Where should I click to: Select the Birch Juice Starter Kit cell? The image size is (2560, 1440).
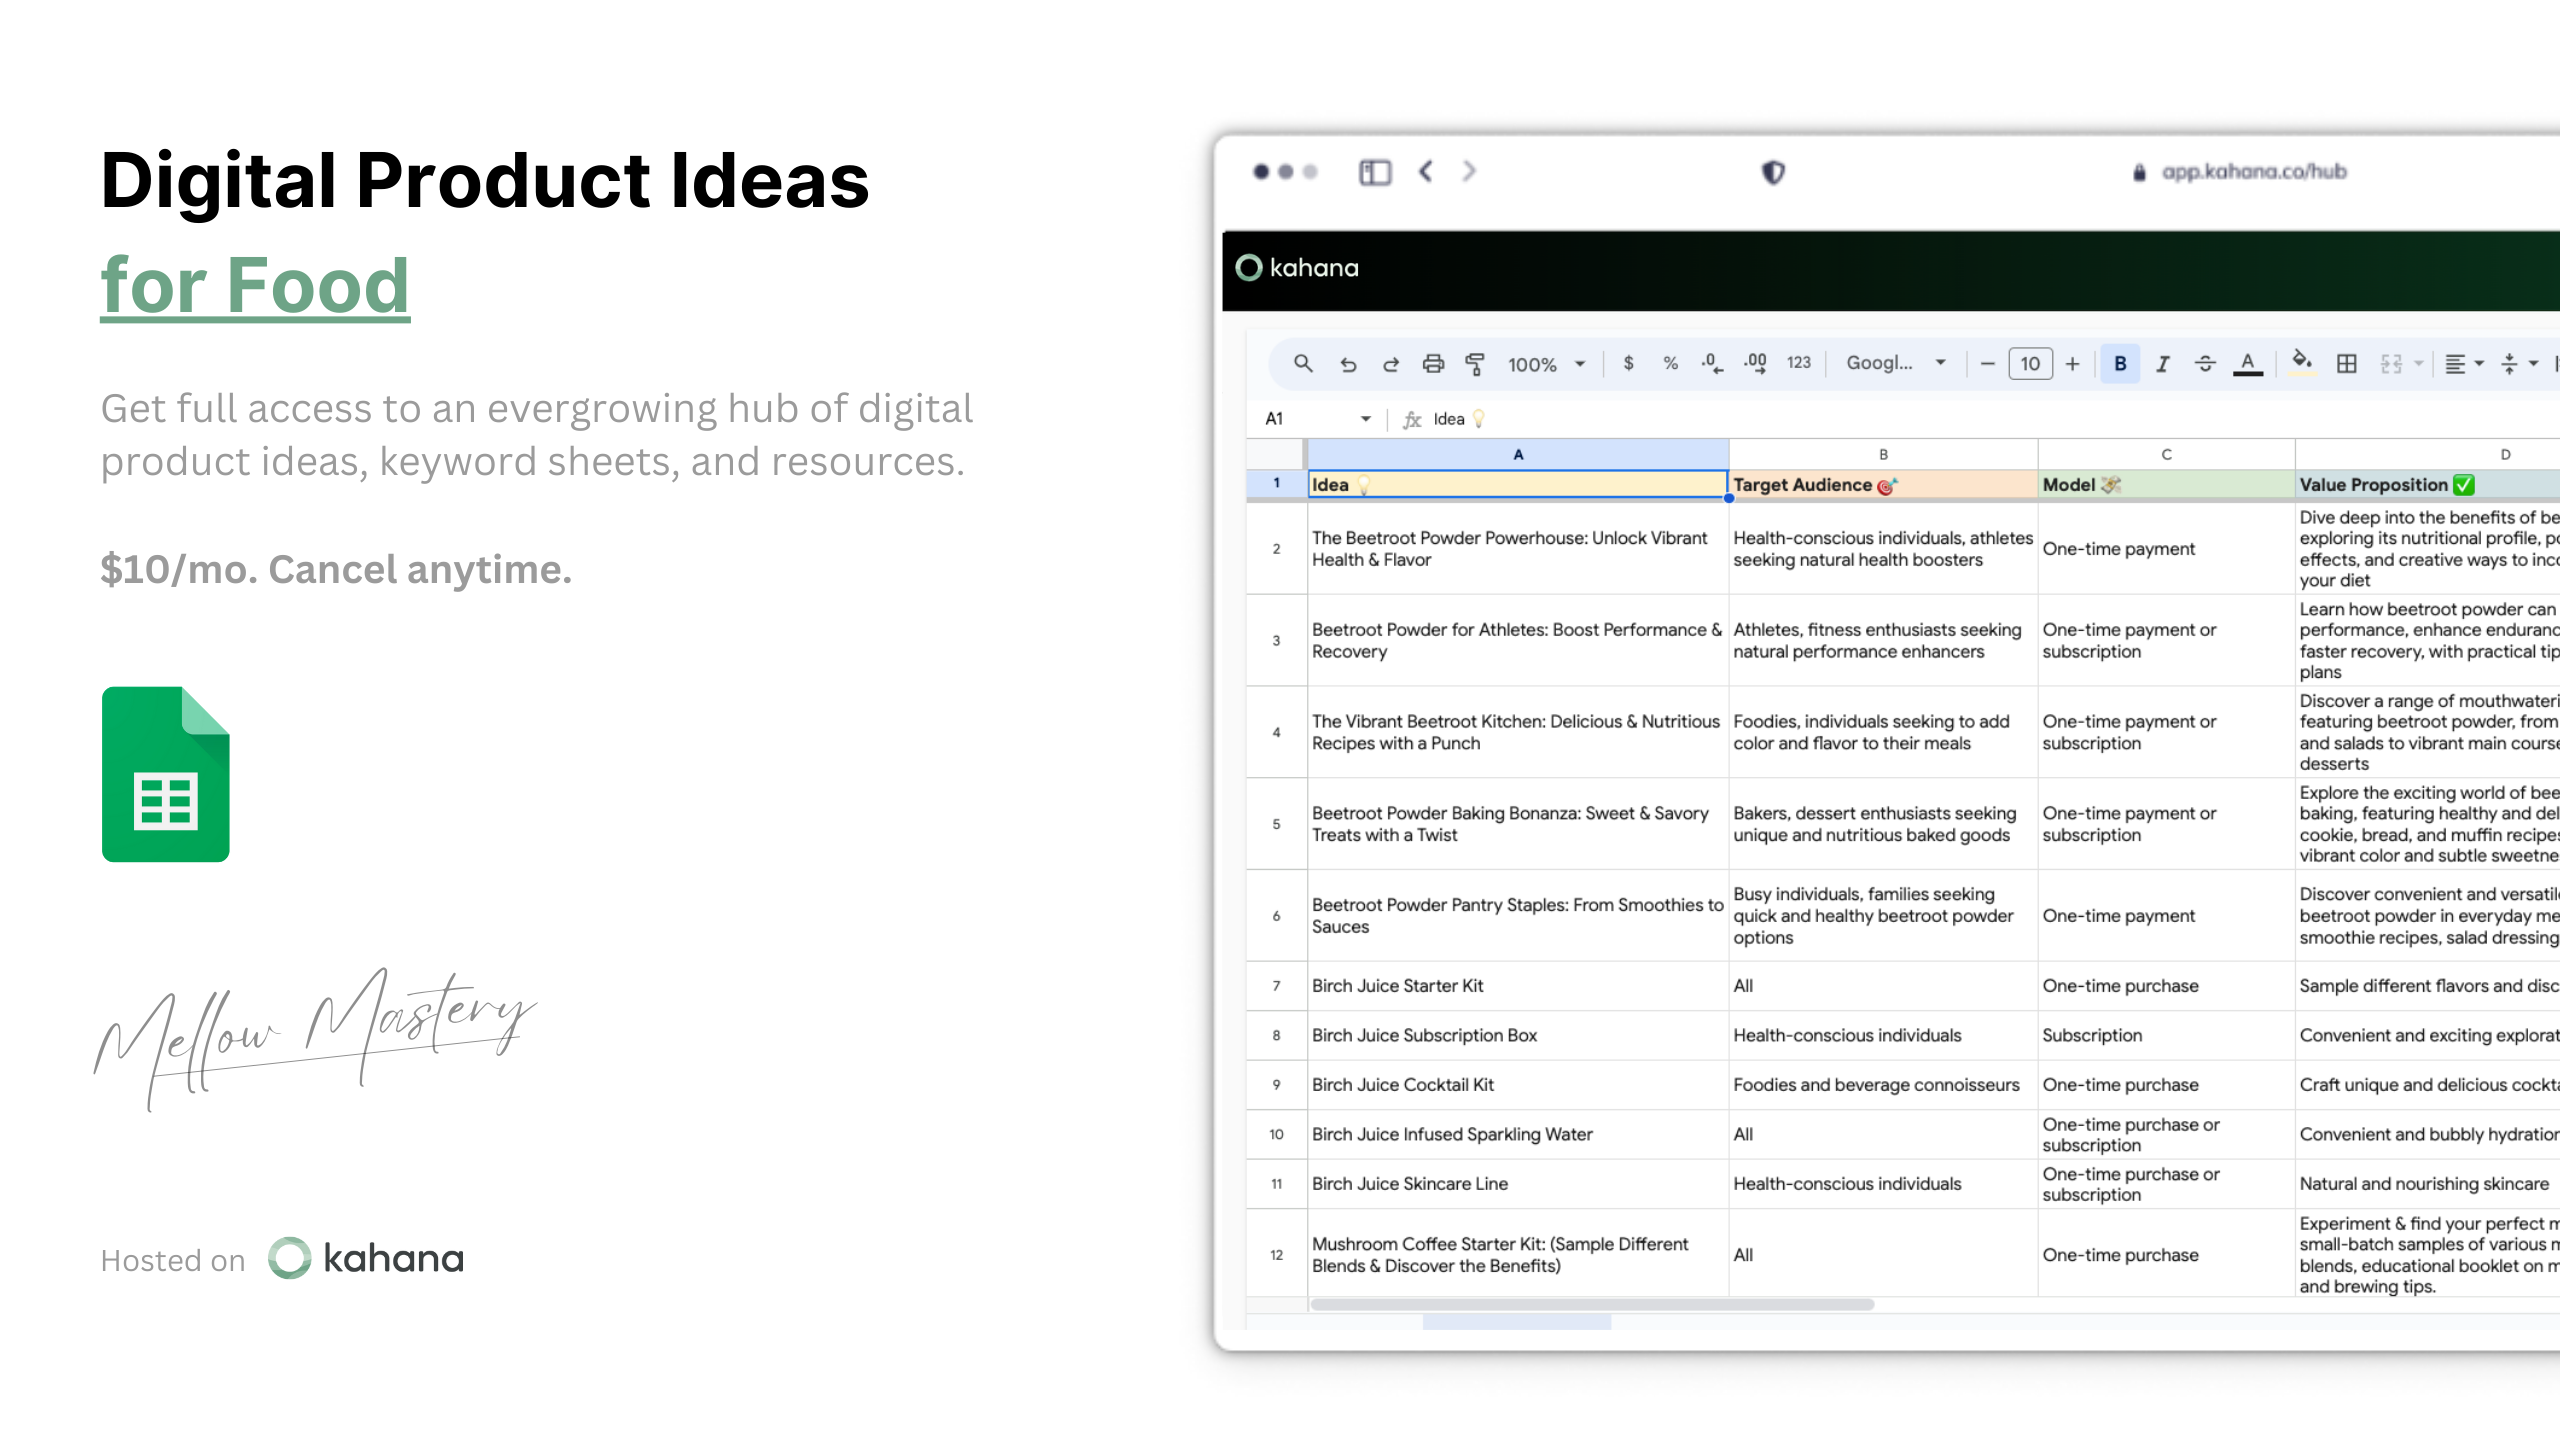tap(1518, 986)
